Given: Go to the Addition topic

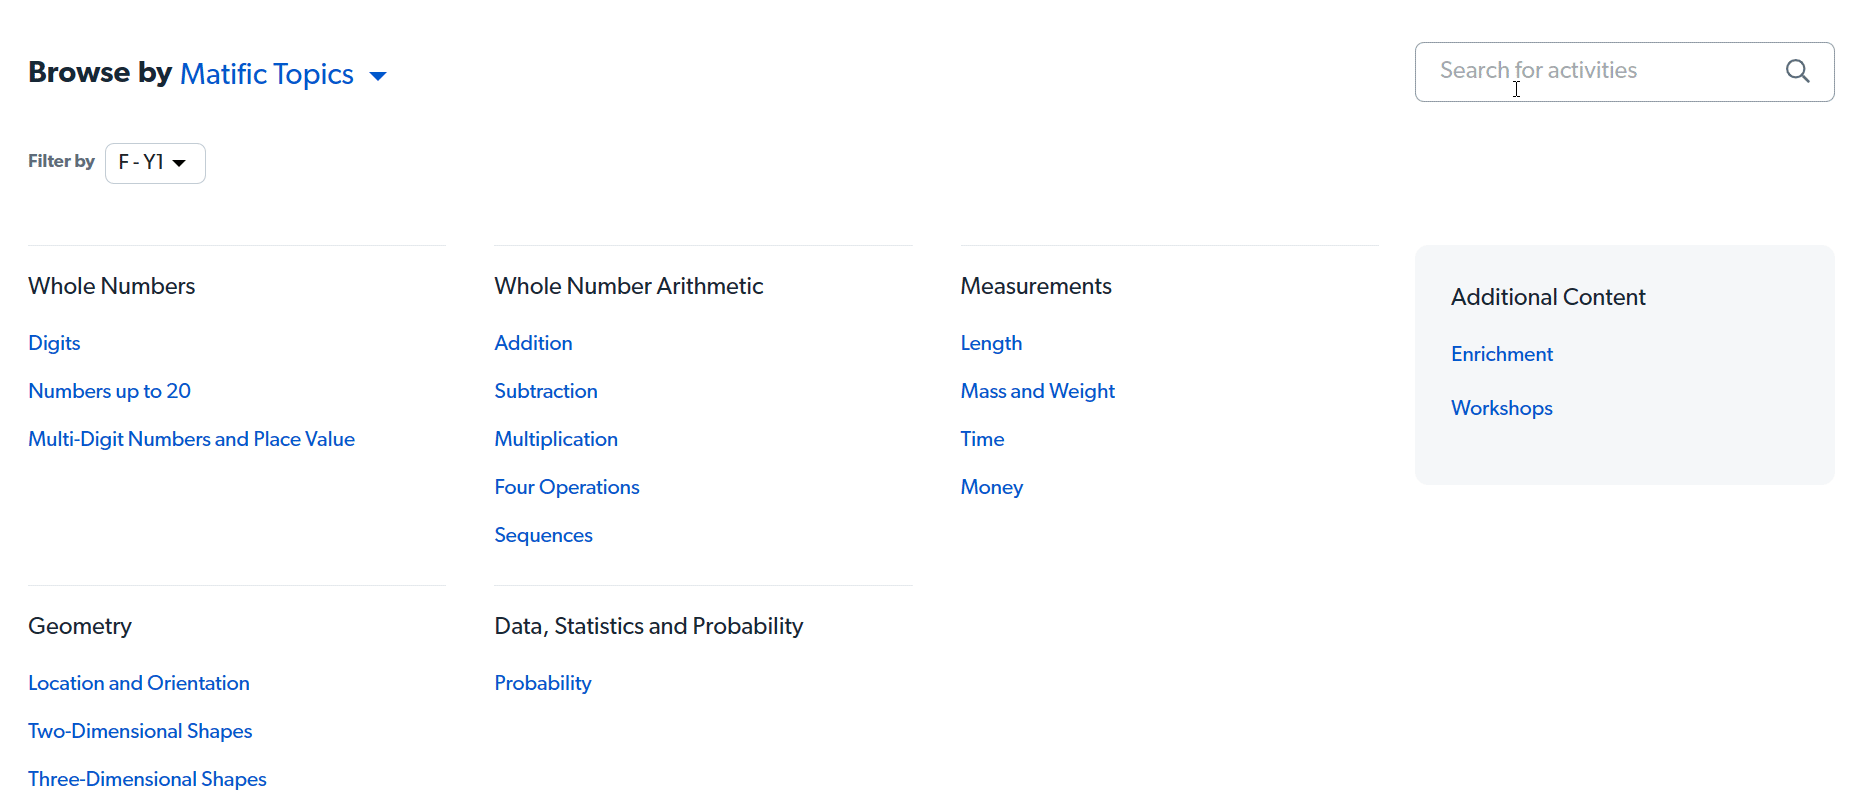Looking at the screenshot, I should [533, 342].
